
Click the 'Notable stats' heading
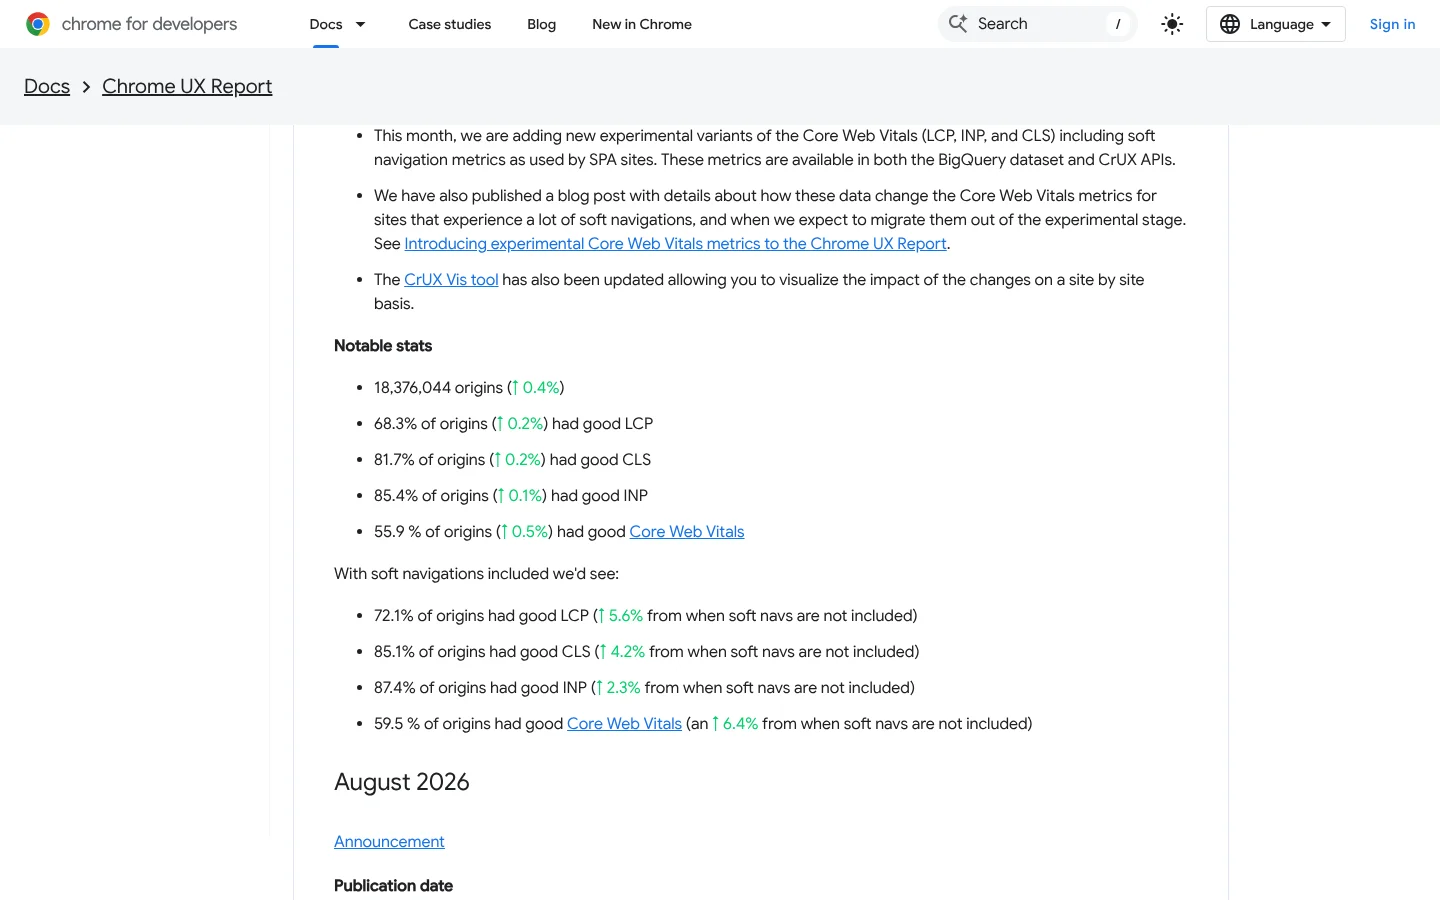point(383,346)
